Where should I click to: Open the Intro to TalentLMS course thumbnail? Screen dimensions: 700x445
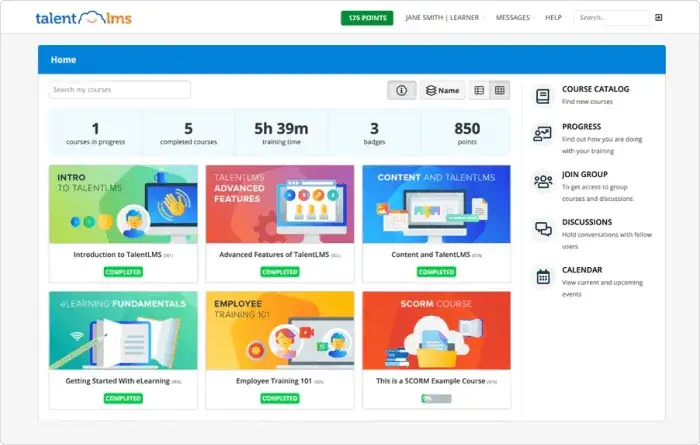123,204
